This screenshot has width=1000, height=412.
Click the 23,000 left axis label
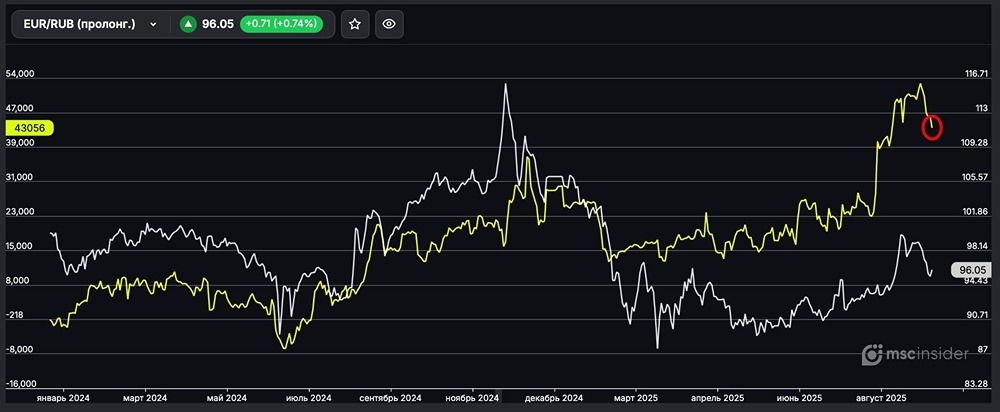click(20, 212)
